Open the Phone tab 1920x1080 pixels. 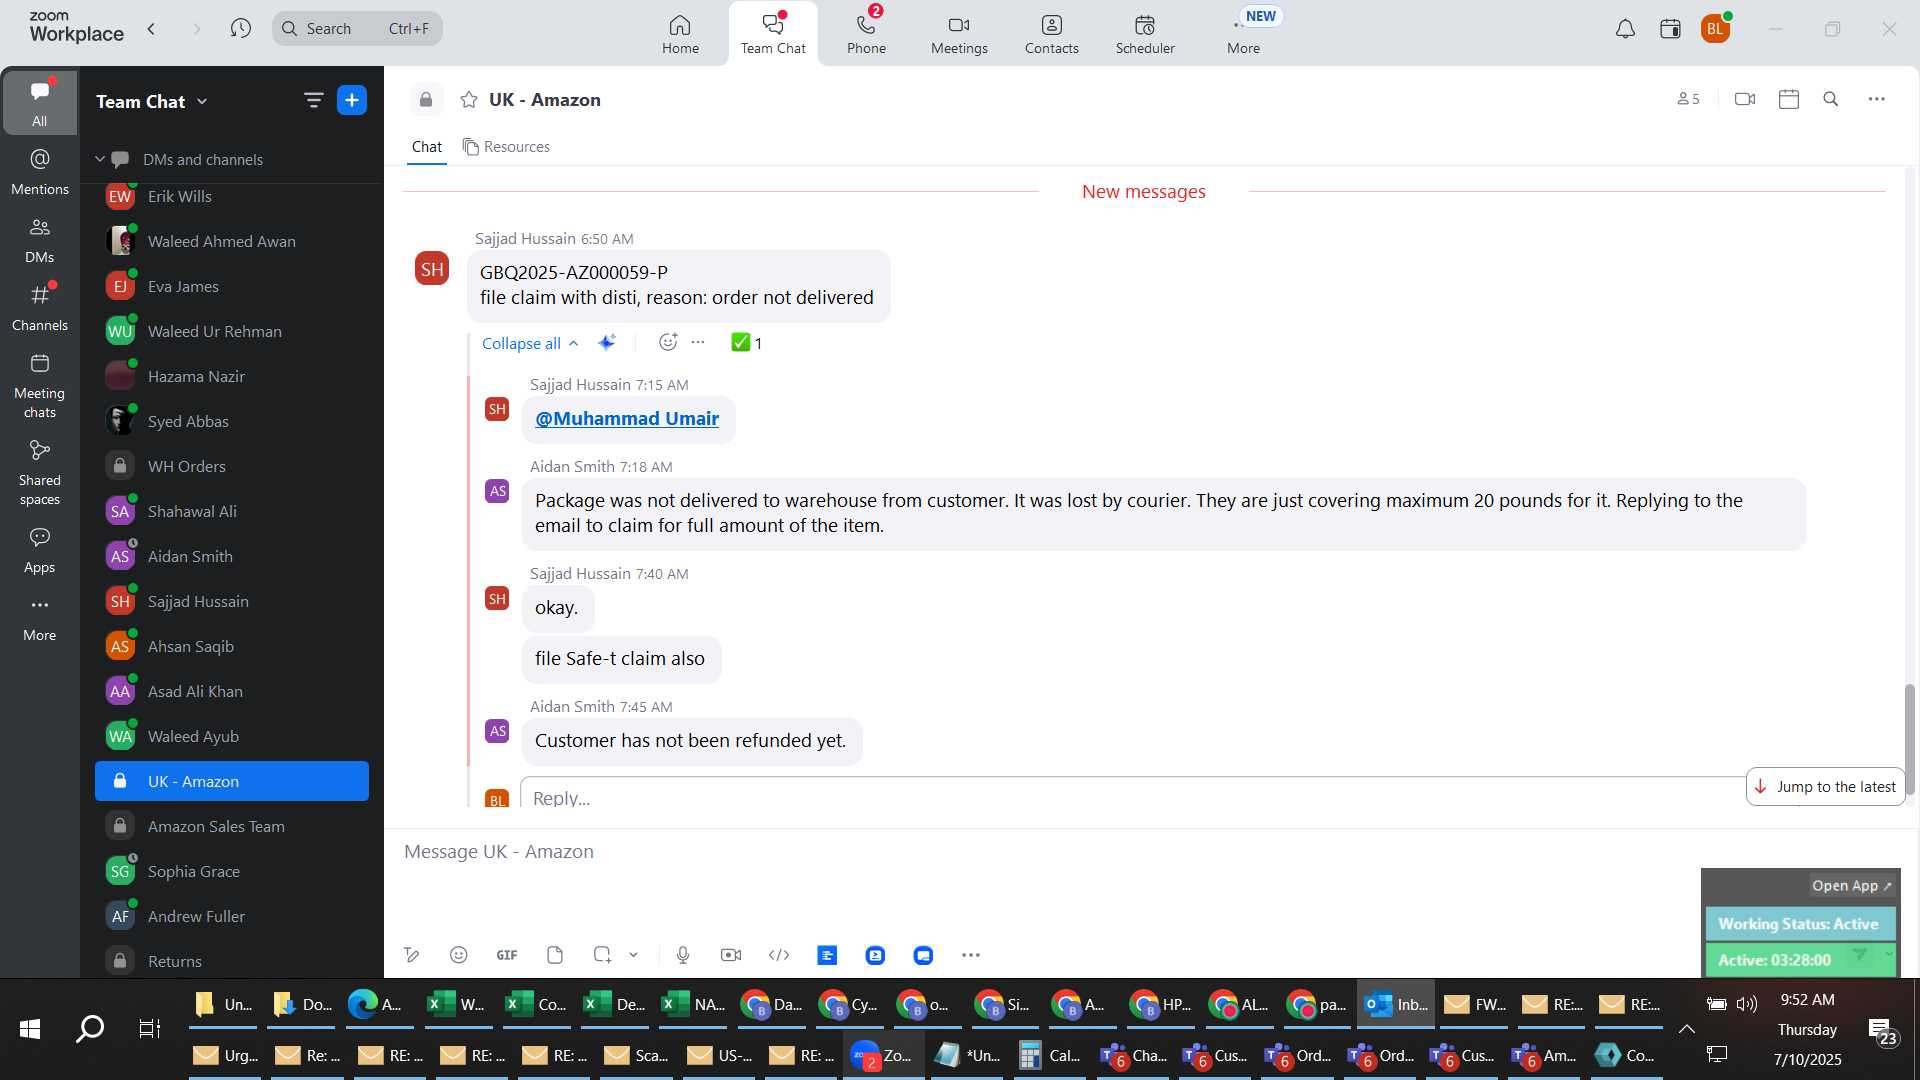866,33
